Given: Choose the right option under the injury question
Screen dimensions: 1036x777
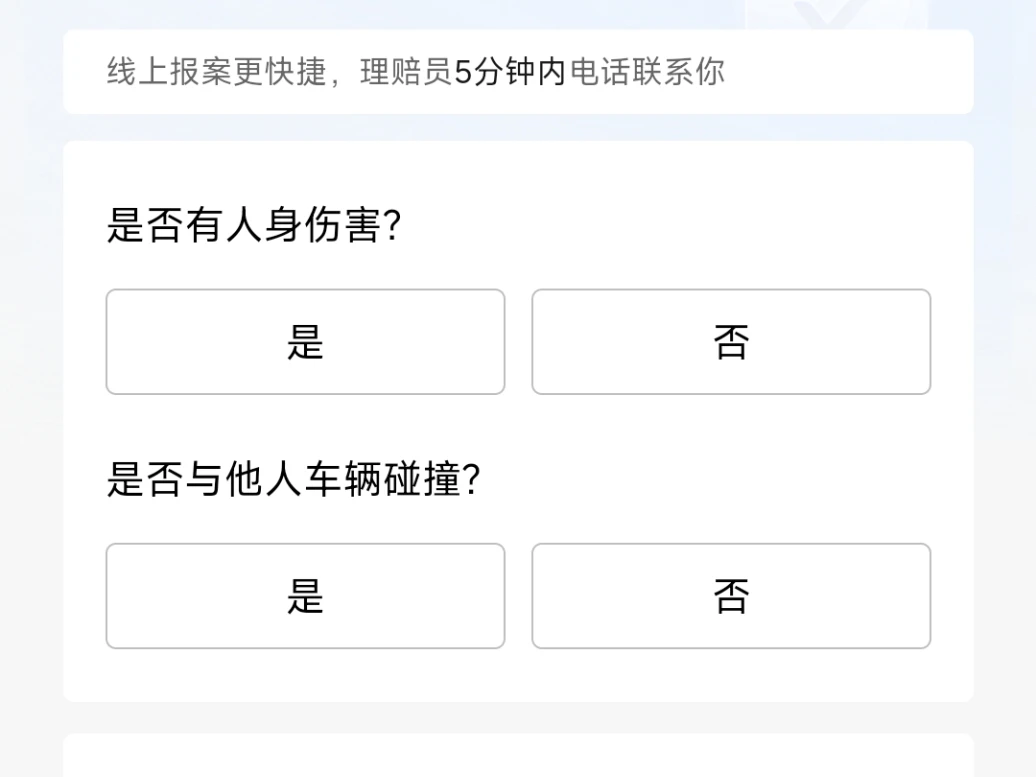Looking at the screenshot, I should coord(731,342).
